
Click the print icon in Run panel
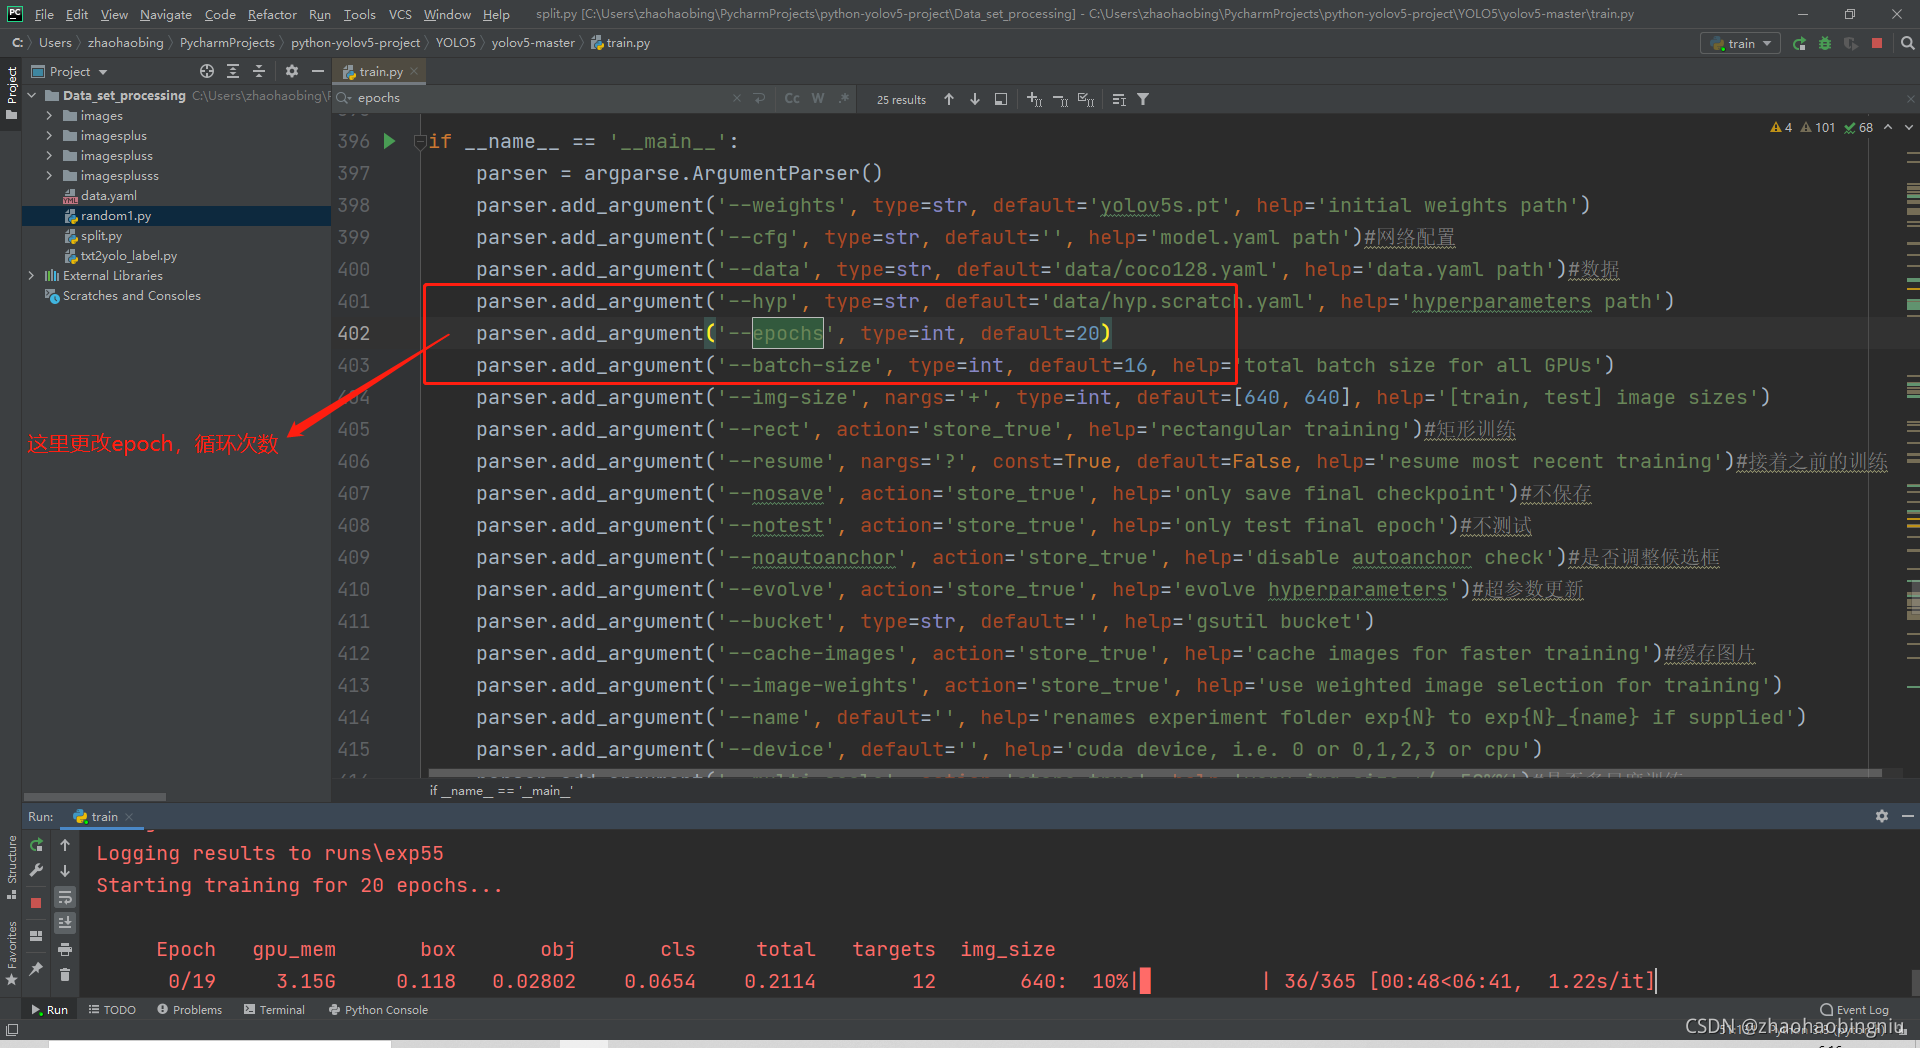click(65, 949)
